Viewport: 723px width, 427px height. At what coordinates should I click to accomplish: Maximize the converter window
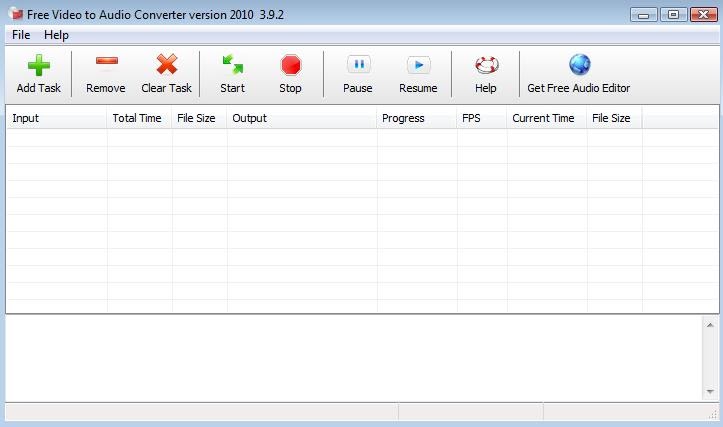click(673, 15)
